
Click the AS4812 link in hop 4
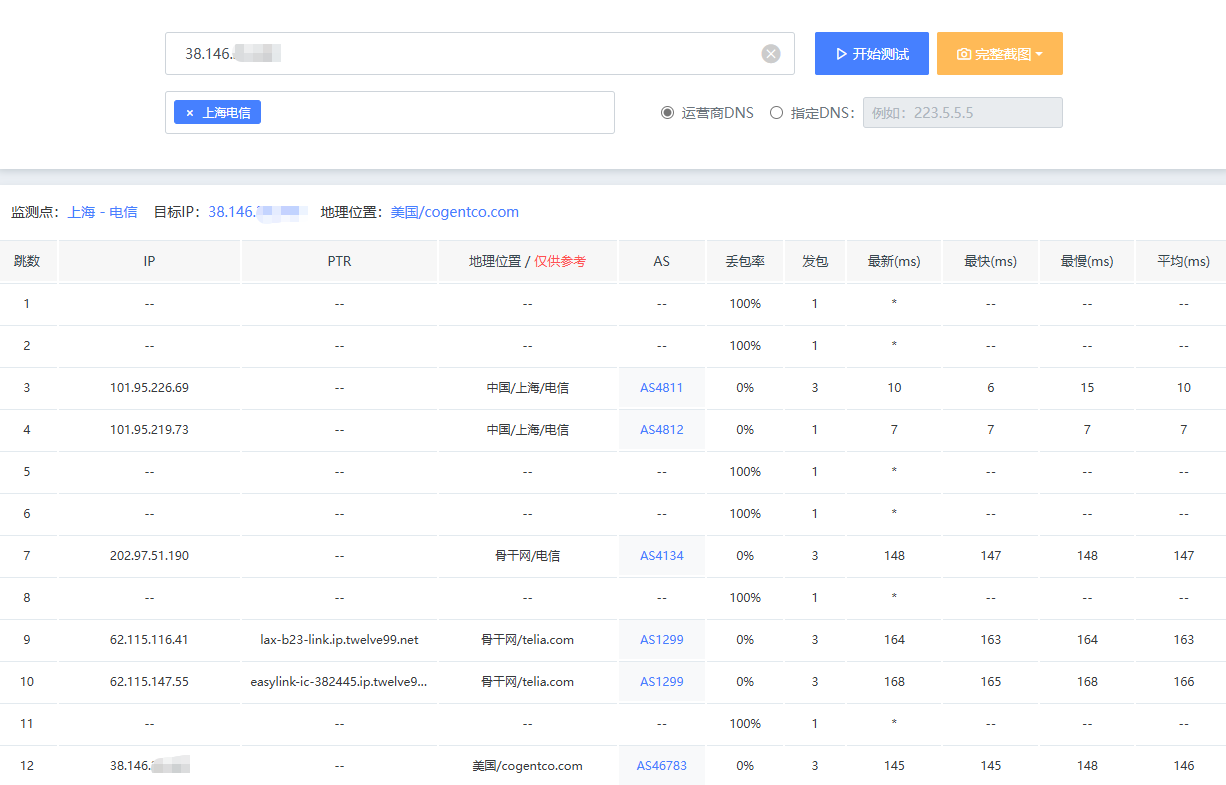pyautogui.click(x=661, y=430)
